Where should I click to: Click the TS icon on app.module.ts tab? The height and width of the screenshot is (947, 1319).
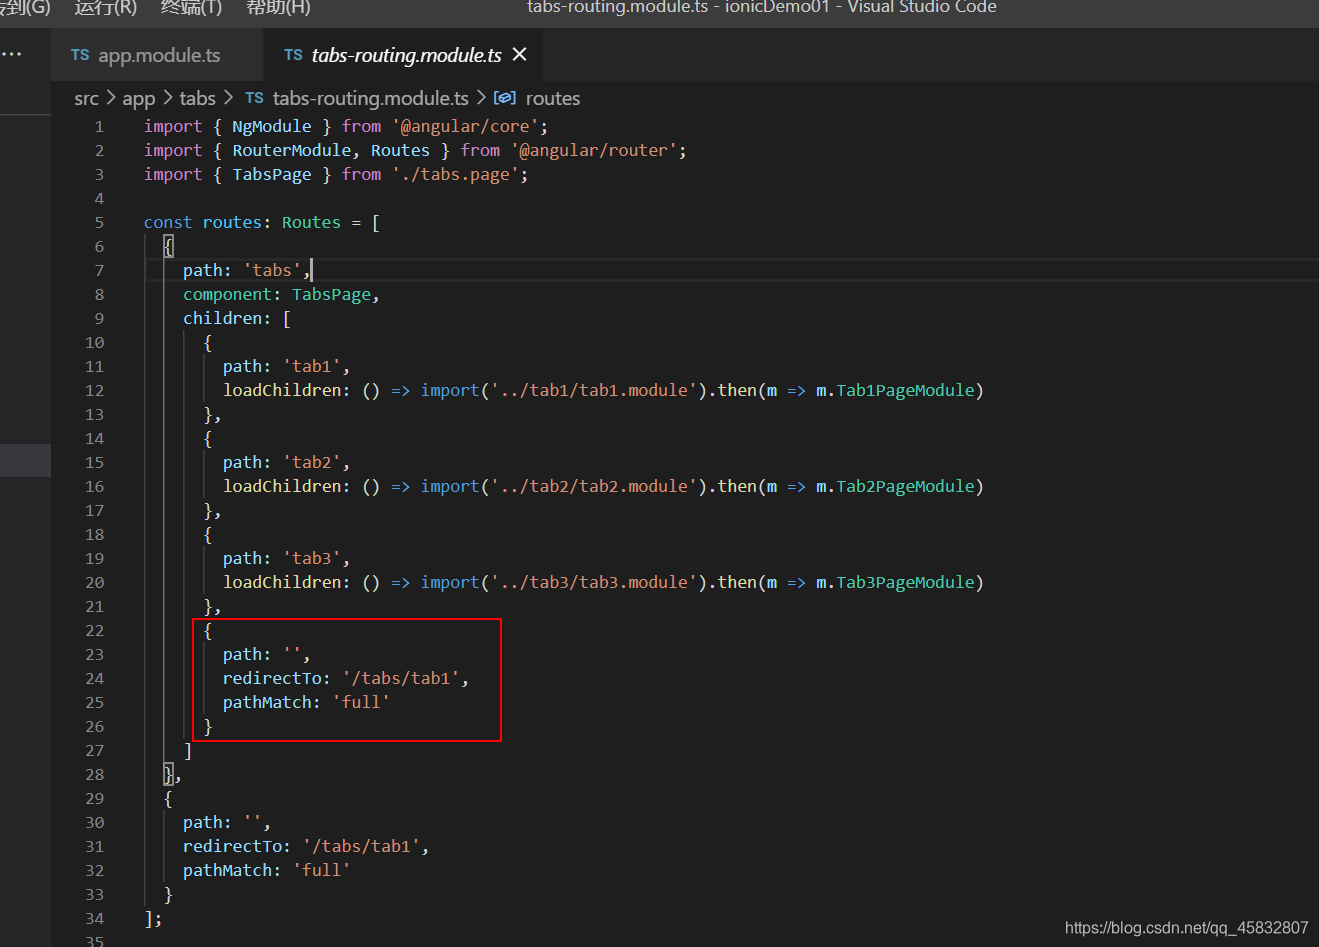(80, 55)
